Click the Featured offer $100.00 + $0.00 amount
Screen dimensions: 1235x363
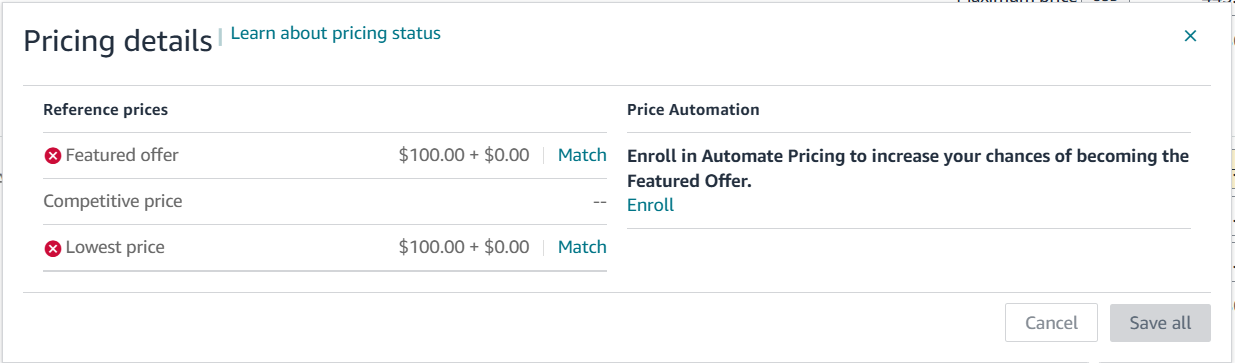[x=464, y=155]
